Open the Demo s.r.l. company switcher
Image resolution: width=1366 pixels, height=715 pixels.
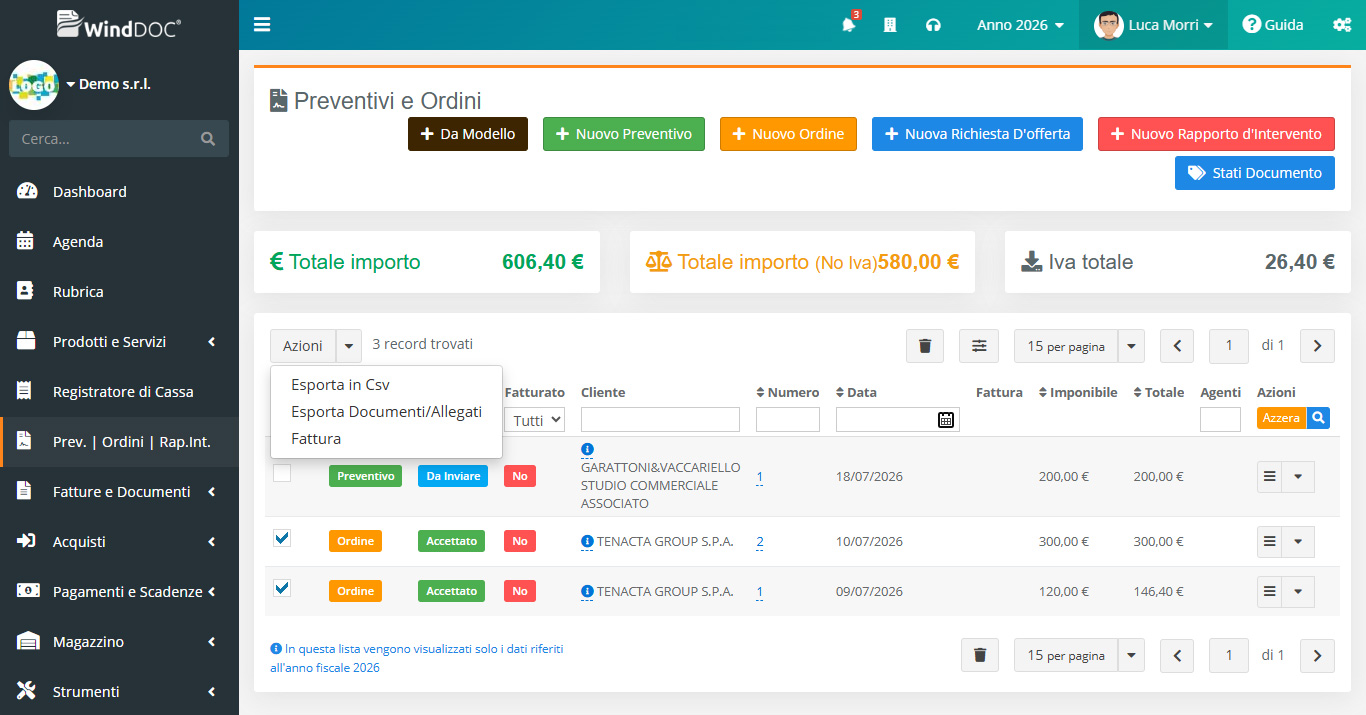108,85
